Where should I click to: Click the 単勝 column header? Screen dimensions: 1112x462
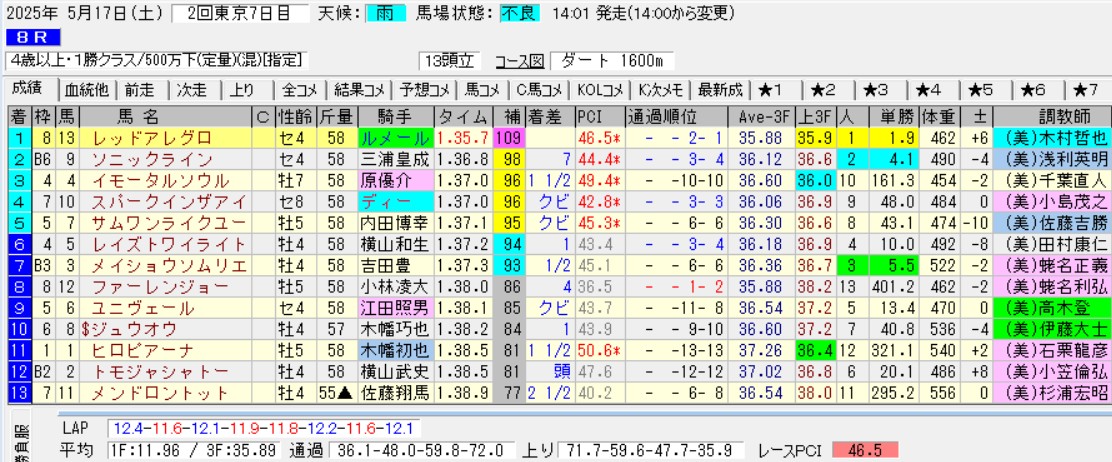892,116
